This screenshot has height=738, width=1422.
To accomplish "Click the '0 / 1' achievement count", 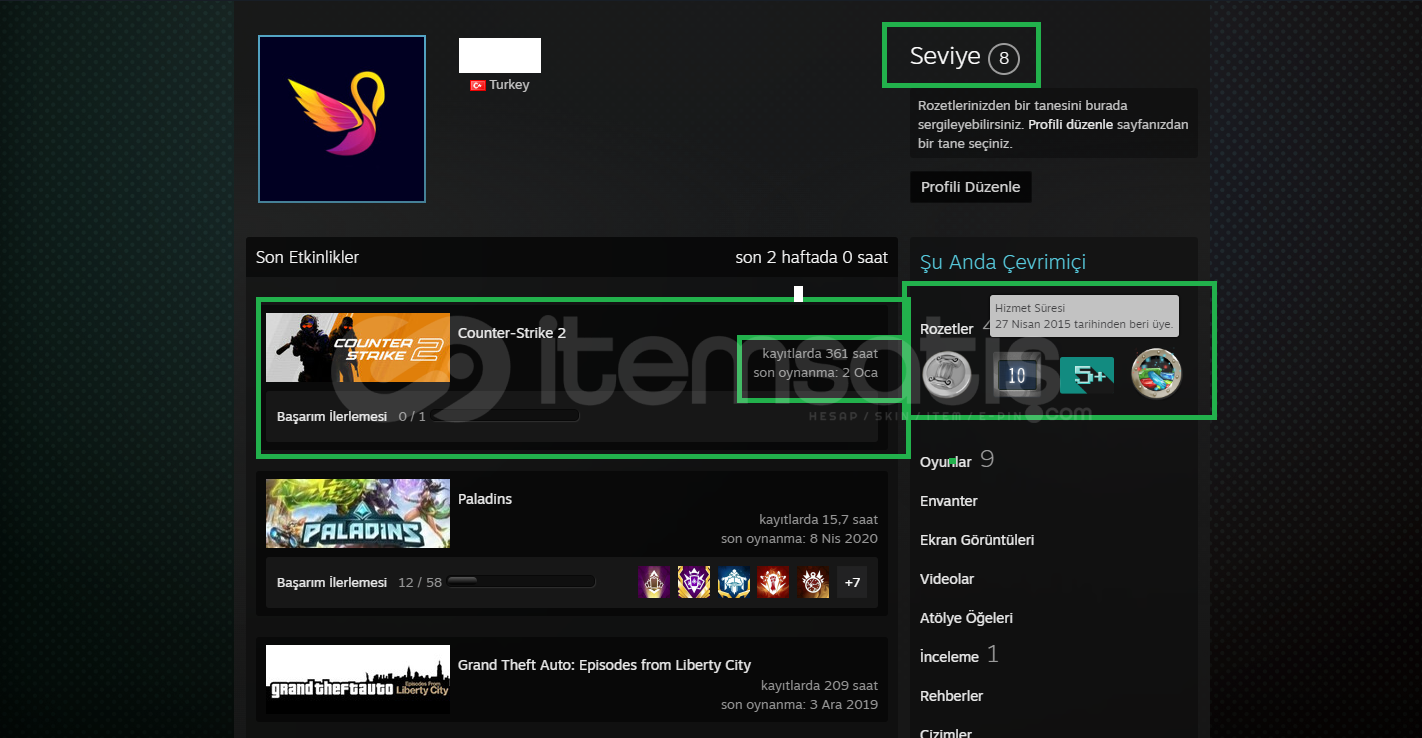I will tap(412, 416).
